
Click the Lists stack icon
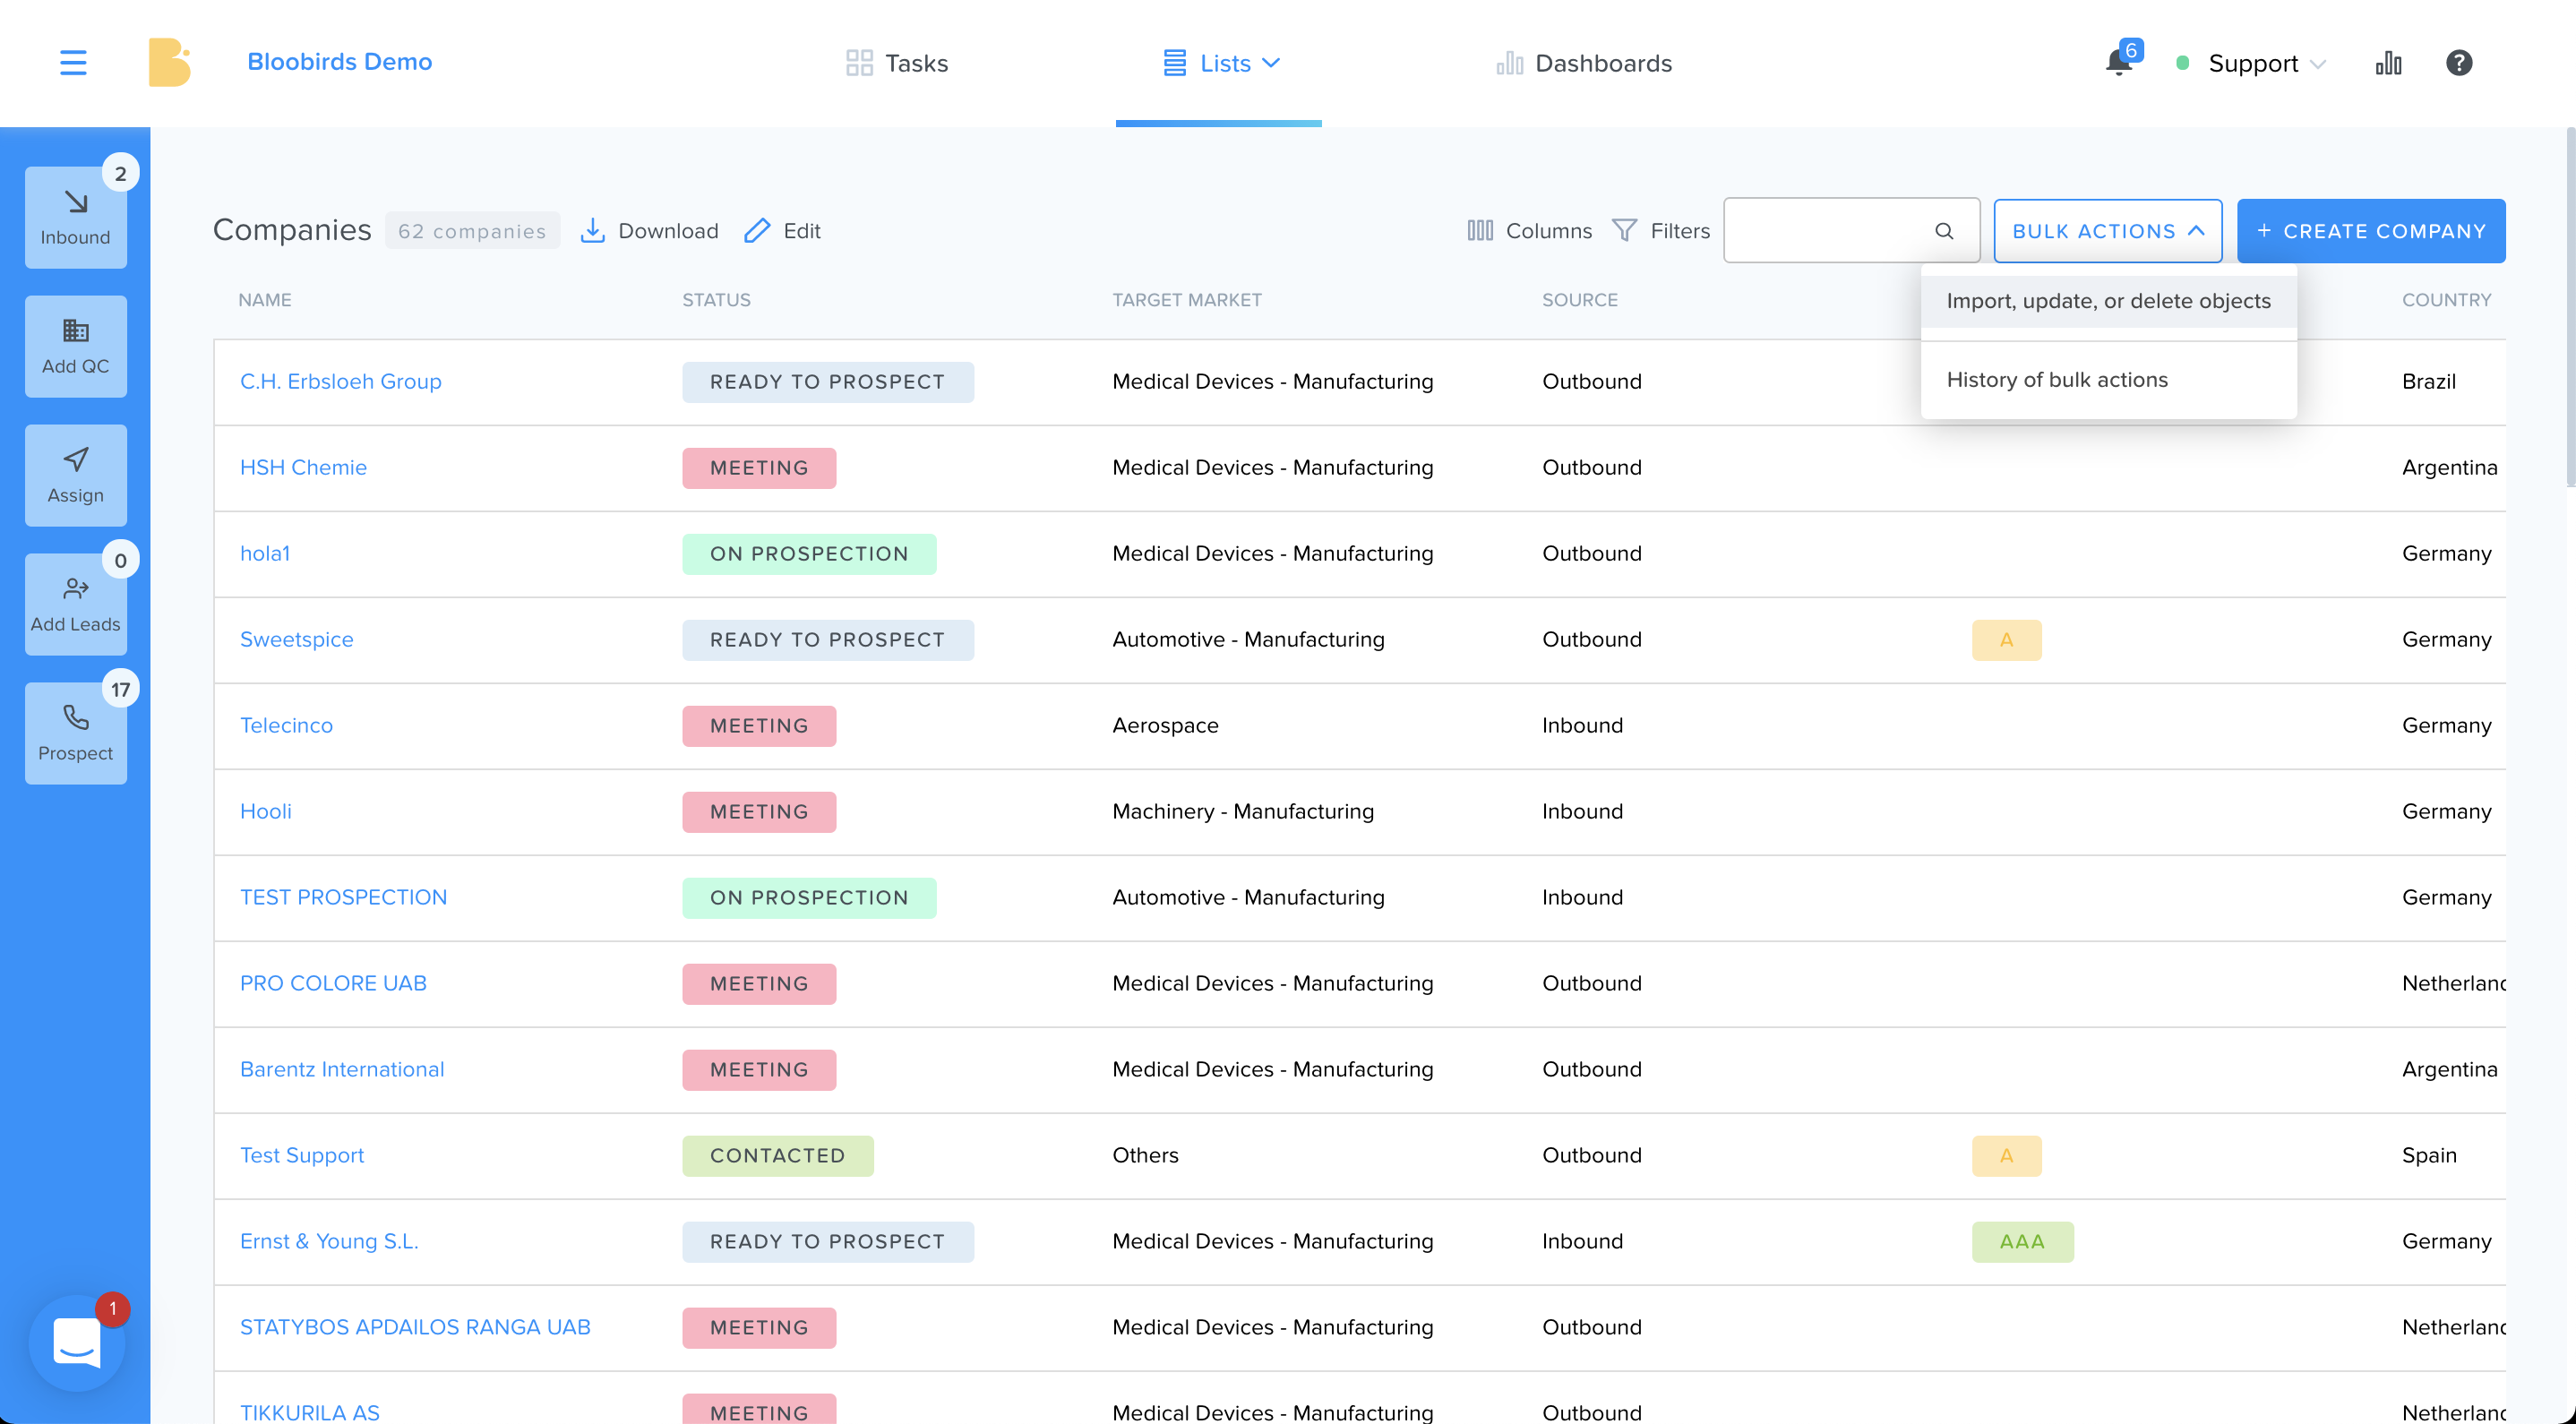tap(1174, 63)
